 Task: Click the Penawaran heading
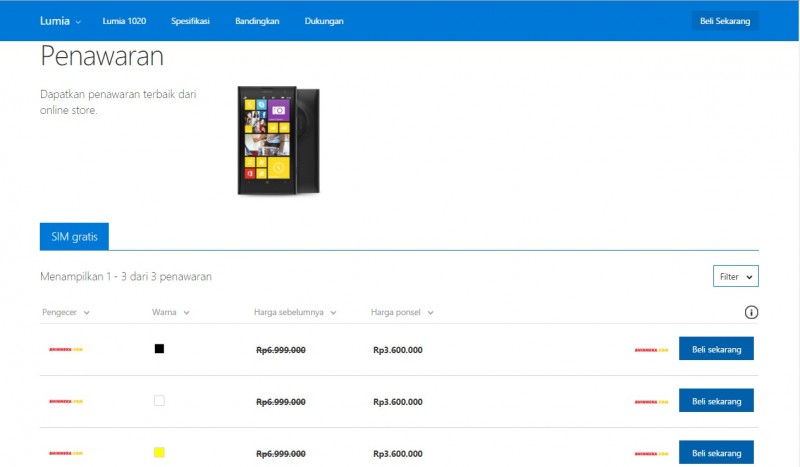click(102, 56)
